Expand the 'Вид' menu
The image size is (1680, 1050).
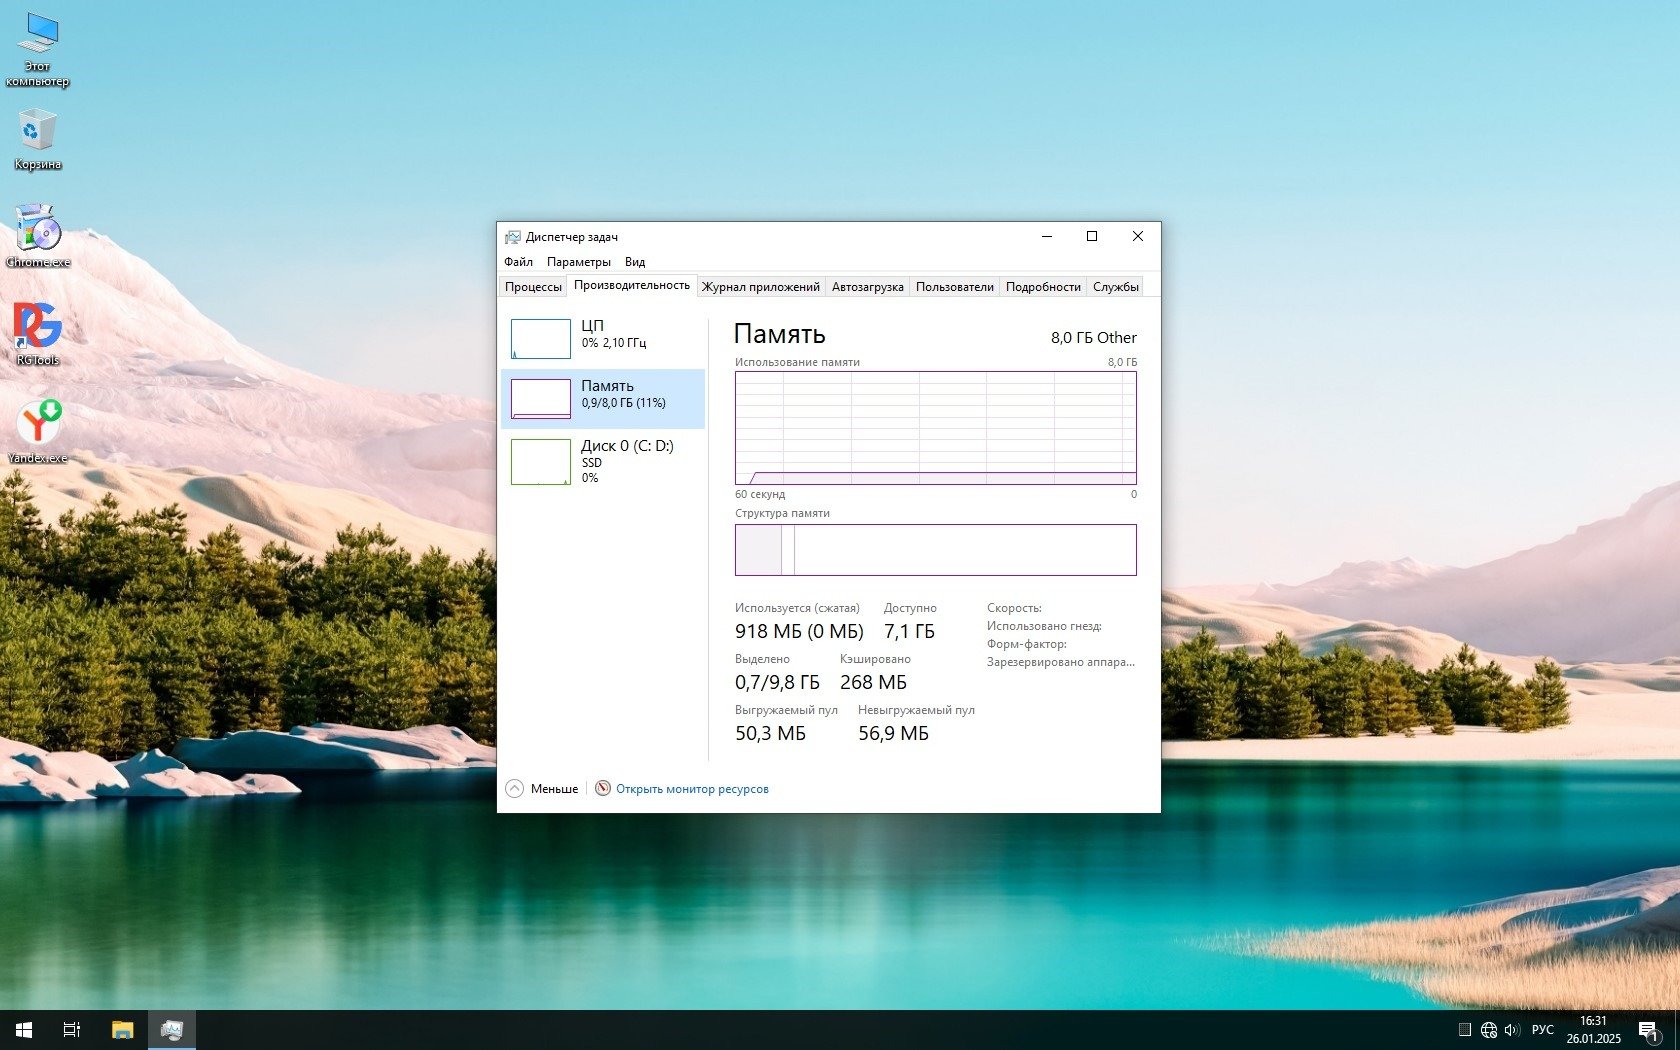635,262
